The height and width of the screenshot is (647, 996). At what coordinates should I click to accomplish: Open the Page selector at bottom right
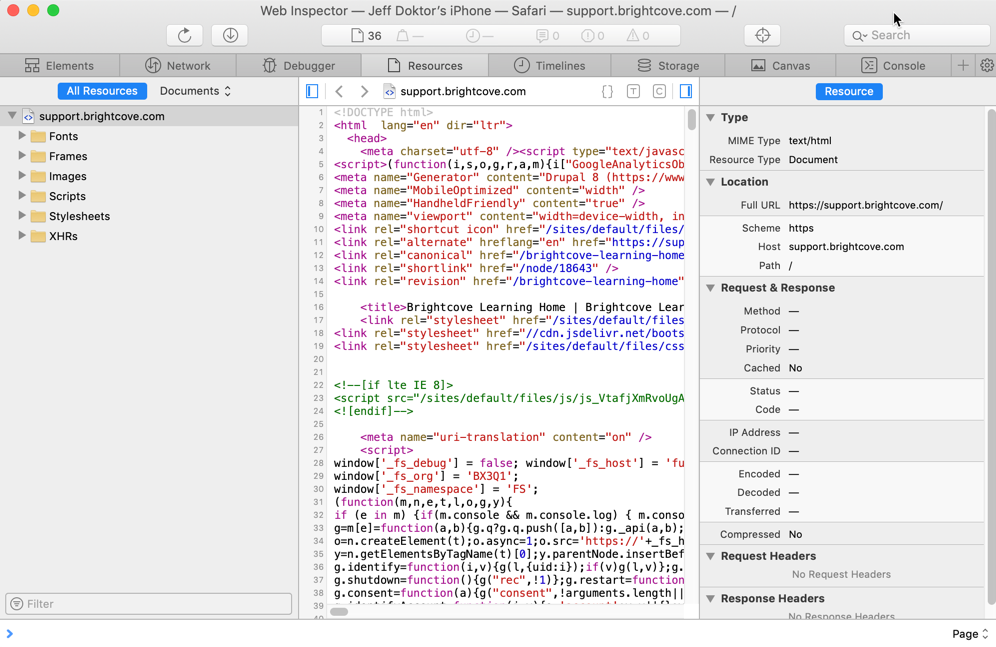pyautogui.click(x=967, y=633)
